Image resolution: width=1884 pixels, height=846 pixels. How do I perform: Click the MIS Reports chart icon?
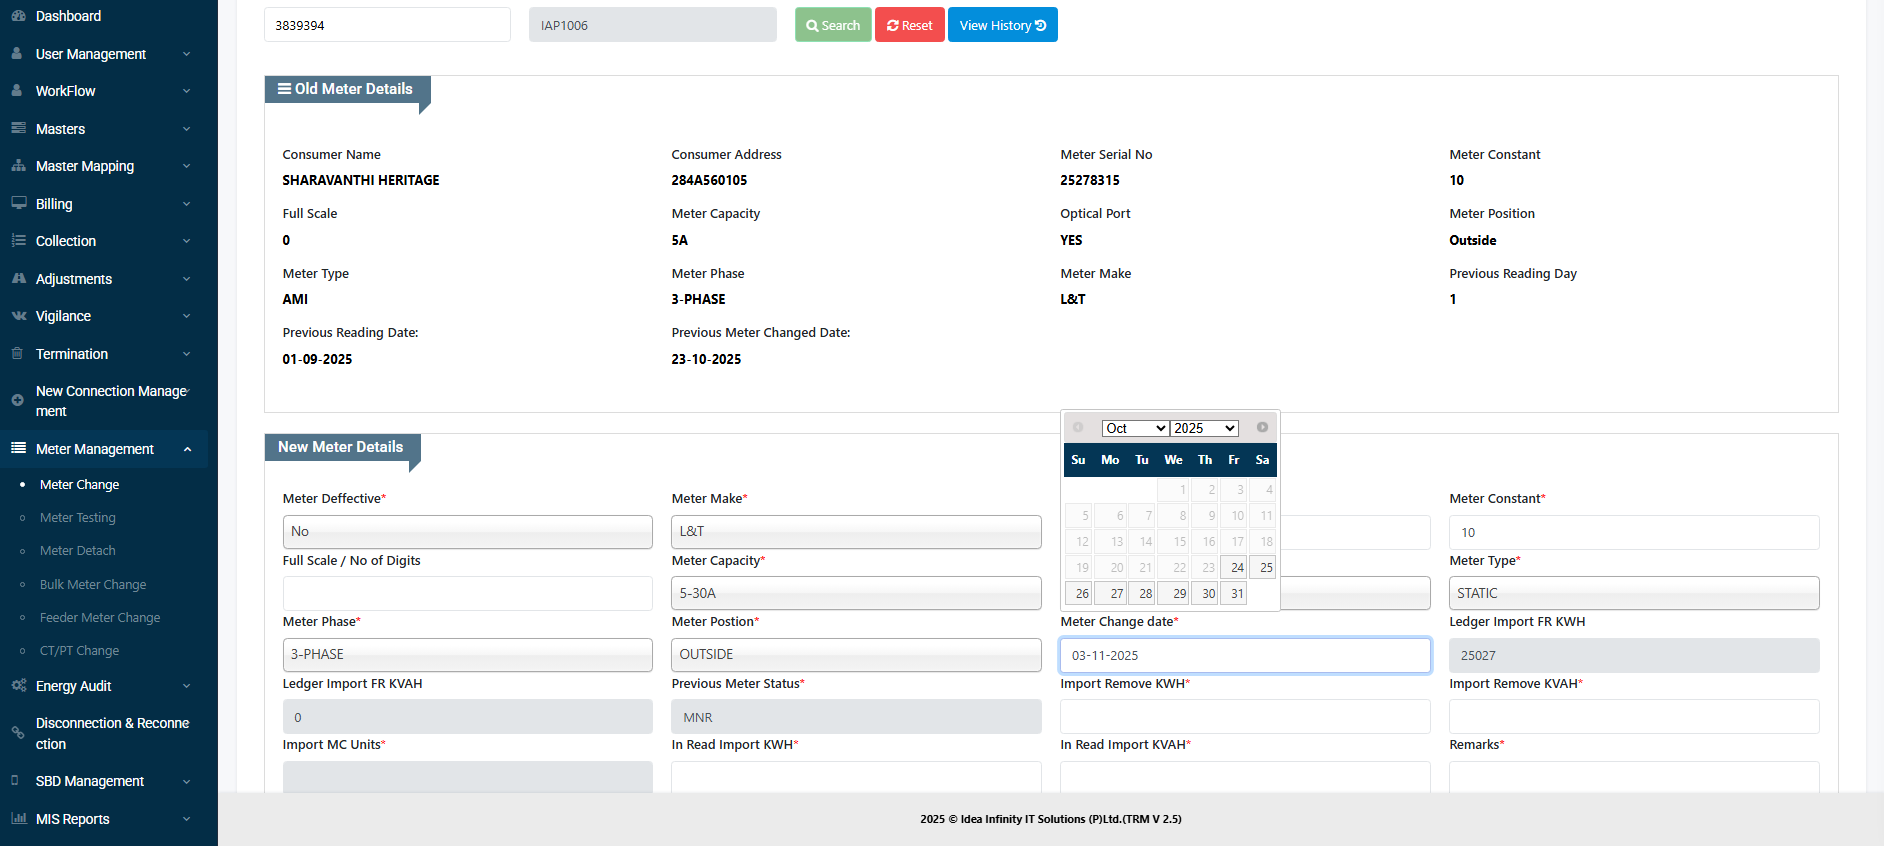pyautogui.click(x=18, y=819)
